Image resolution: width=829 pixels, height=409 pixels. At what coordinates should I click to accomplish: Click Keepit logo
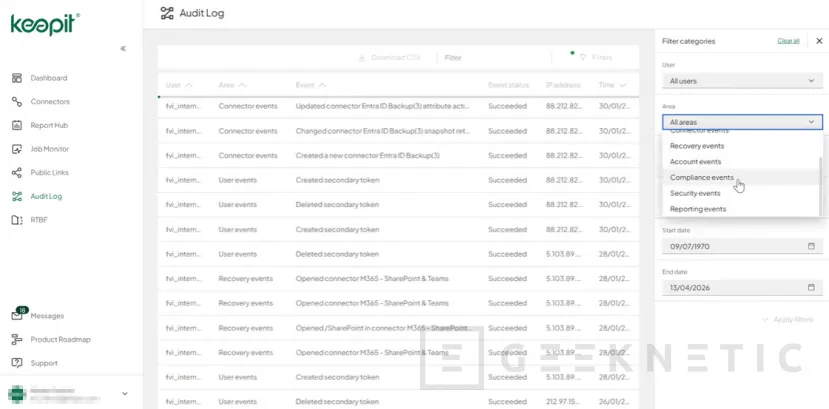(45, 24)
